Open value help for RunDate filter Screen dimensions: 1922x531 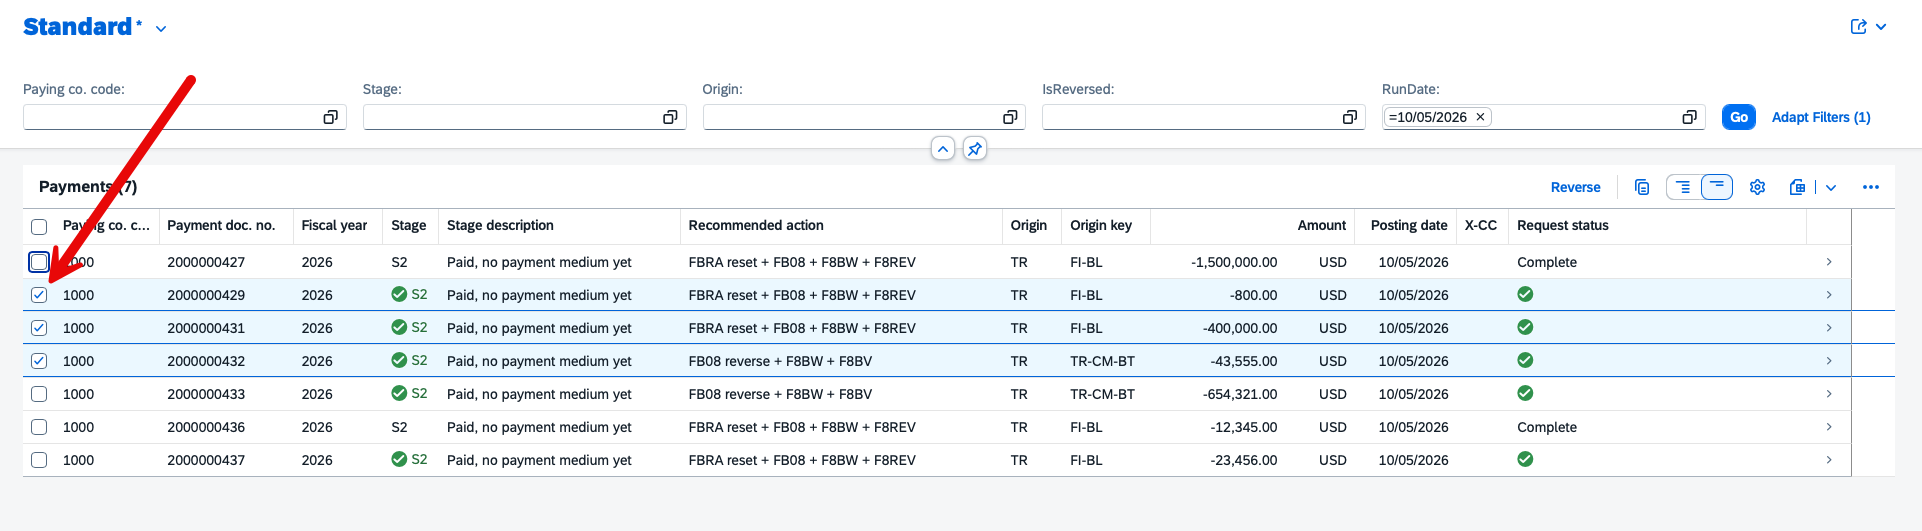1689,117
